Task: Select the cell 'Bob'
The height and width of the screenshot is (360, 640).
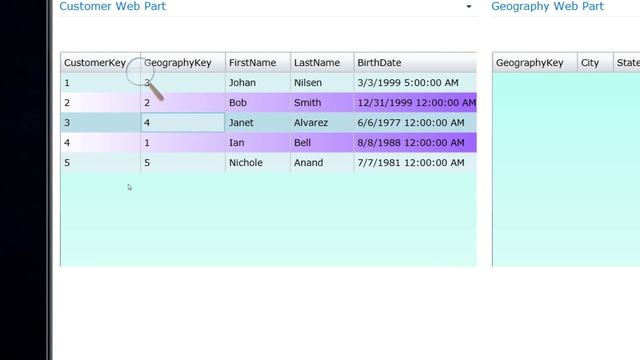Action: click(258, 102)
